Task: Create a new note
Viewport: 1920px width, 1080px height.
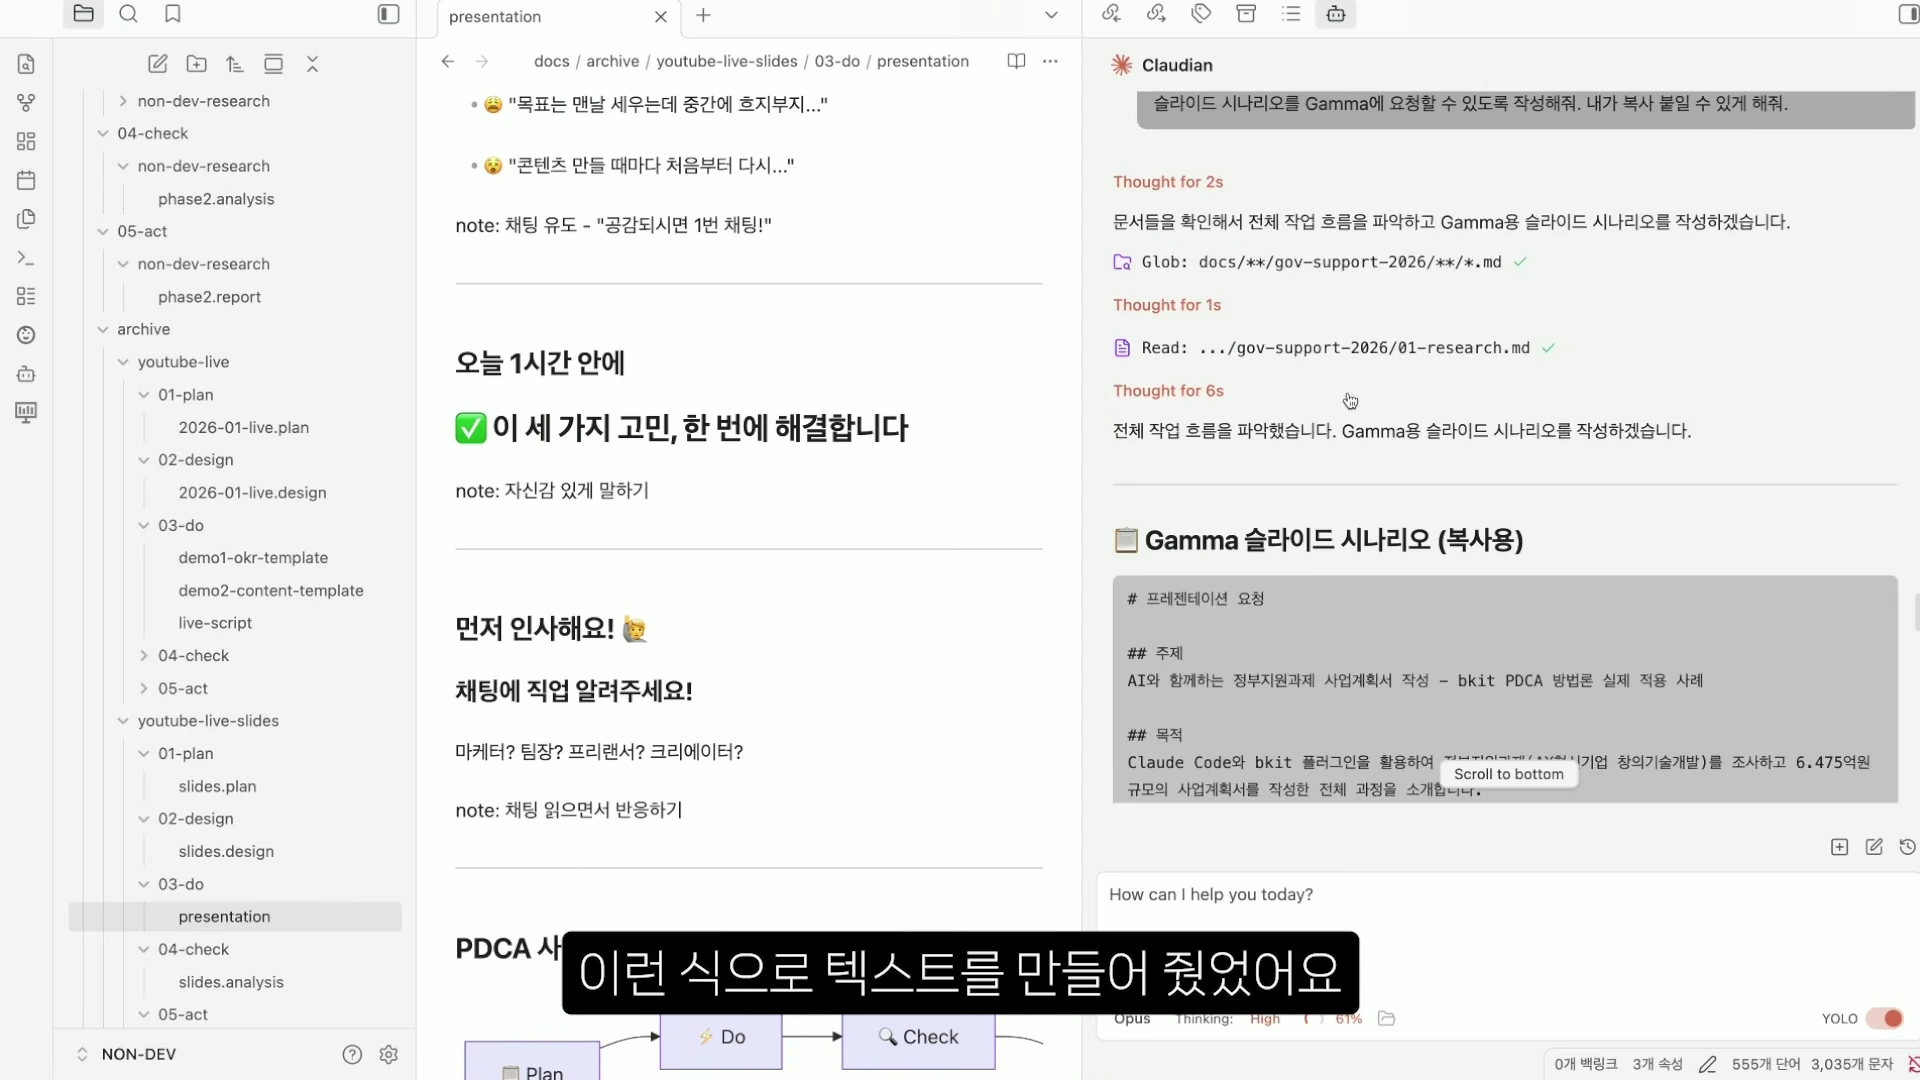Action: click(158, 64)
